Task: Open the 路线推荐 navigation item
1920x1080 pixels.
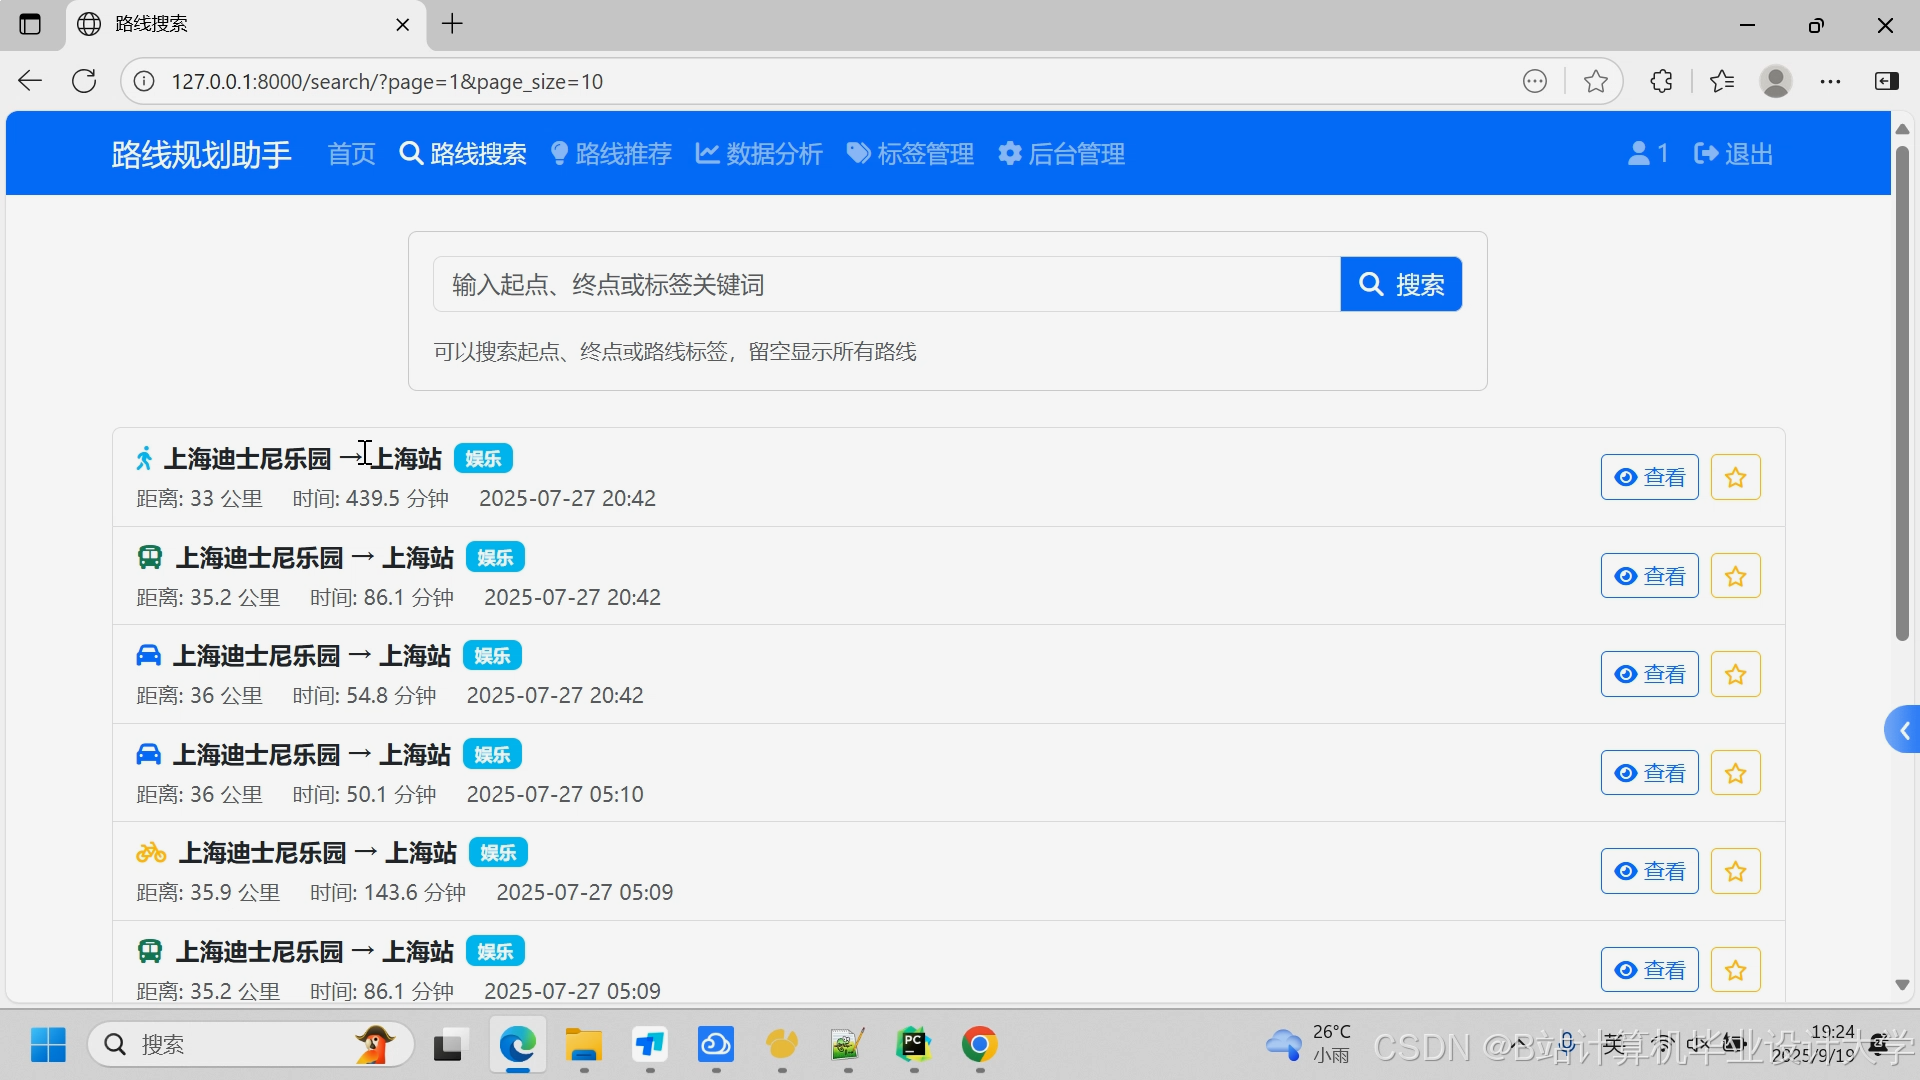Action: point(611,154)
